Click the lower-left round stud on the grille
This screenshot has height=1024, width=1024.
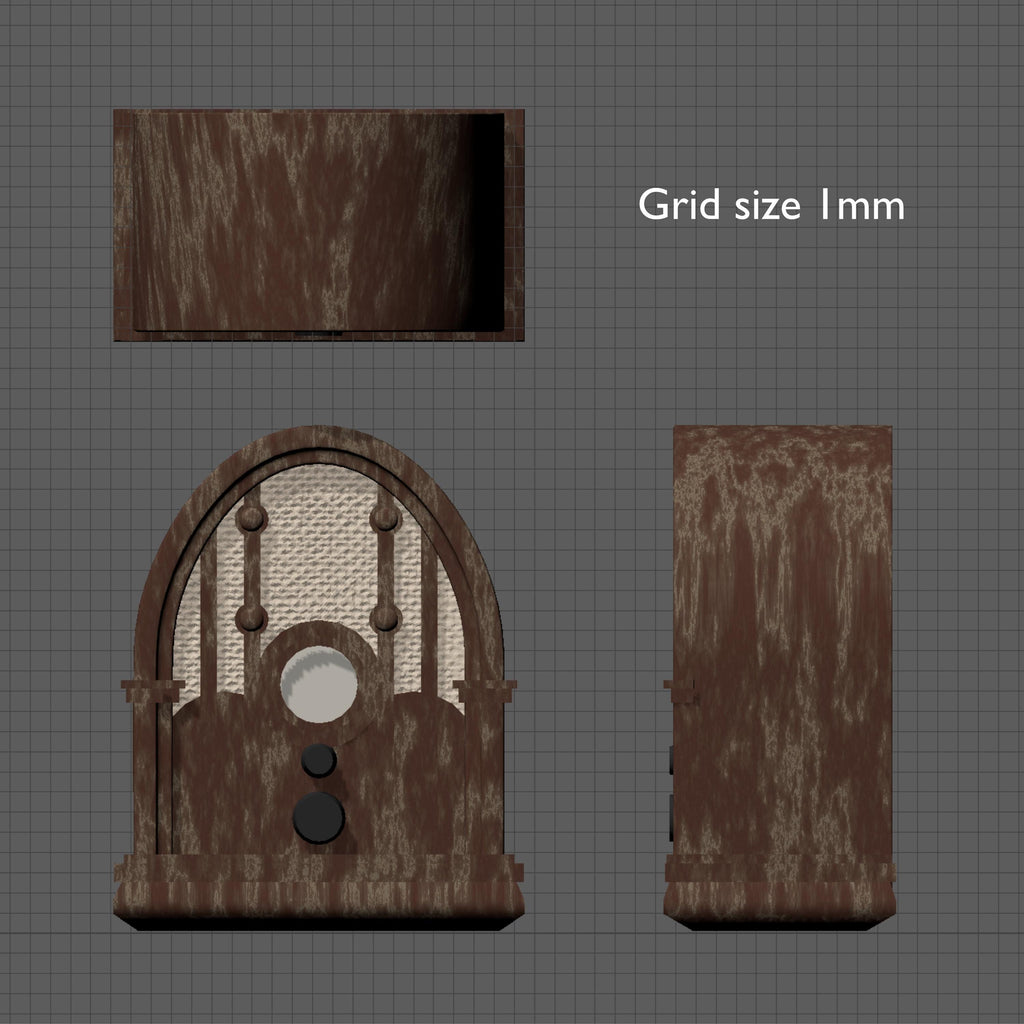[251, 618]
